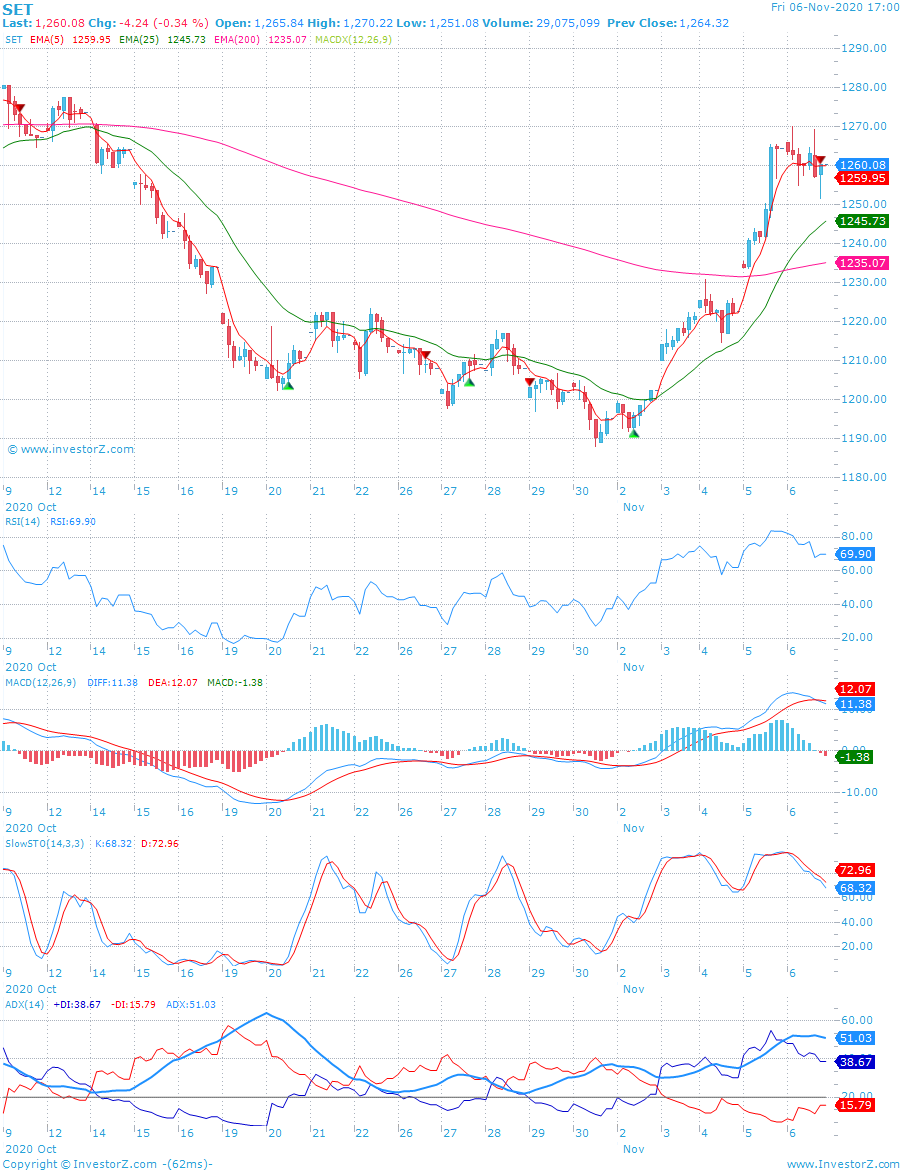This screenshot has height=1173, width=901.
Task: Click the RSI:69.90 reading text
Action: [x=73, y=521]
